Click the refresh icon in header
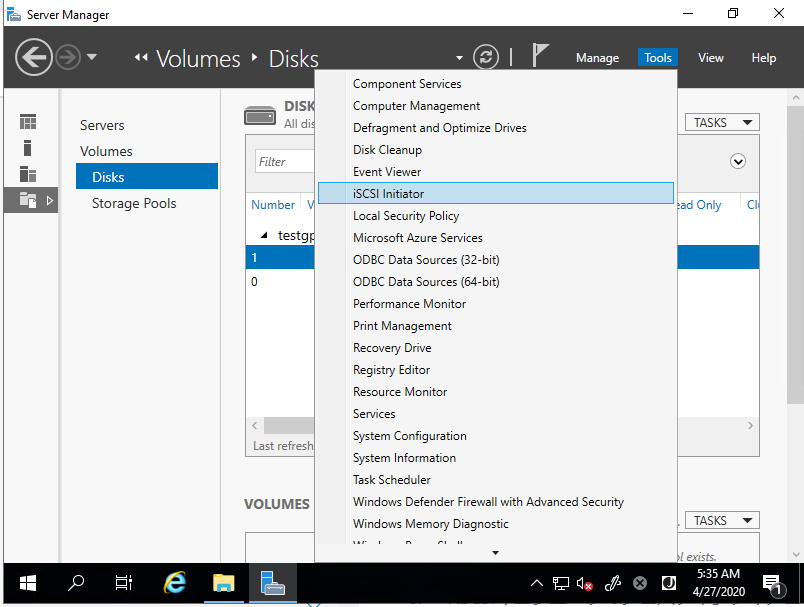Screen dimensions: 804x607 (486, 57)
